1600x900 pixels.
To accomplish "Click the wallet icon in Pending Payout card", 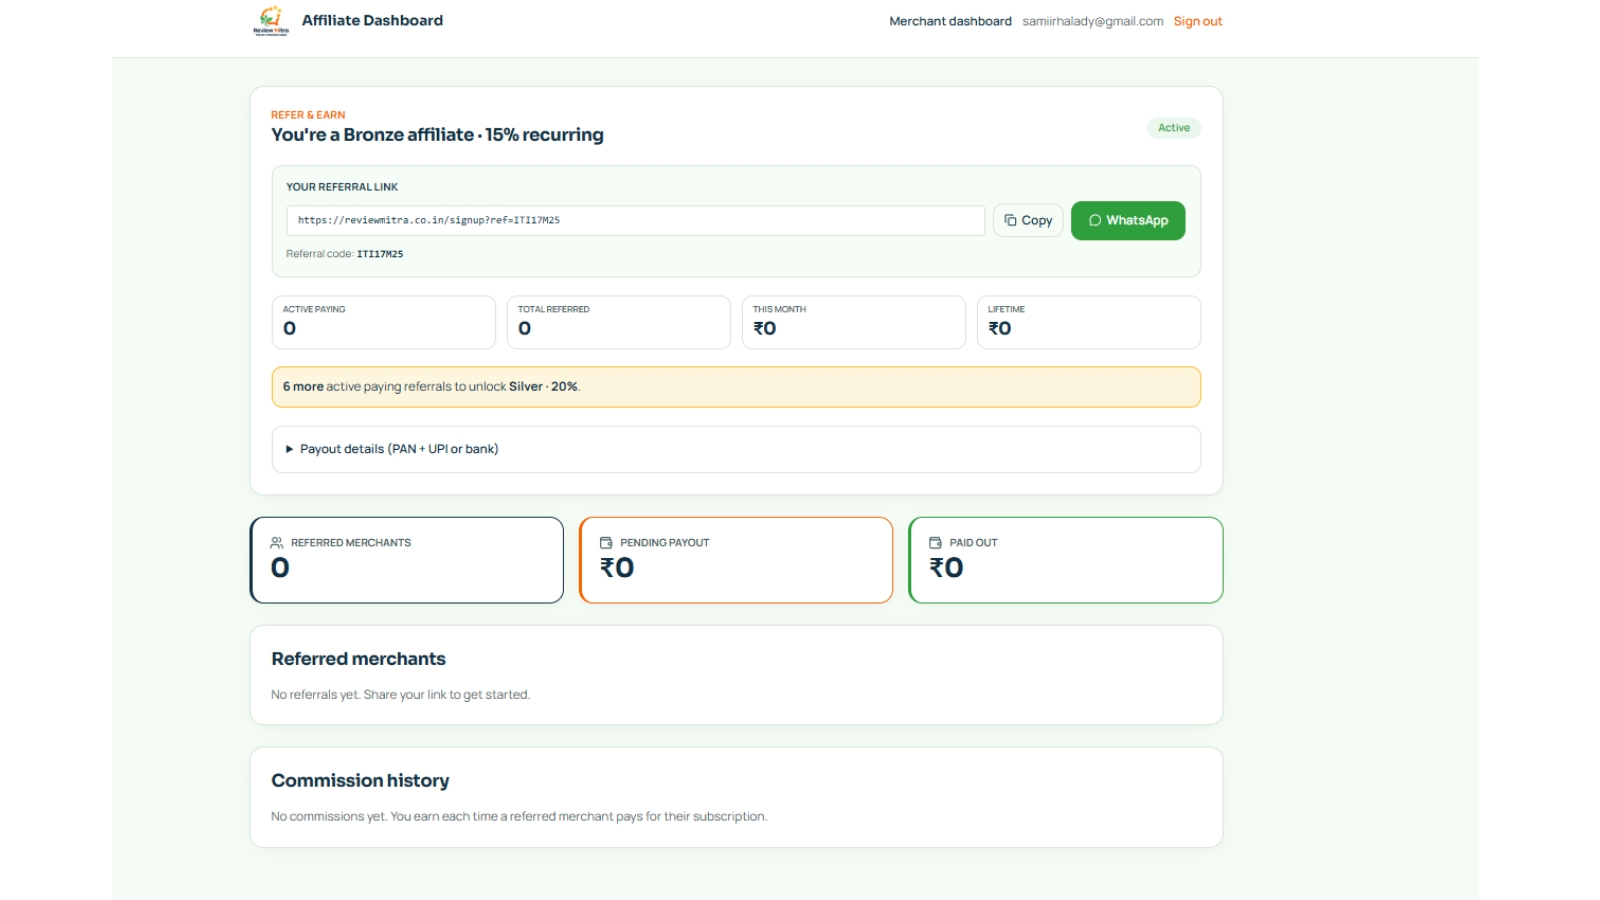I will pos(606,543).
